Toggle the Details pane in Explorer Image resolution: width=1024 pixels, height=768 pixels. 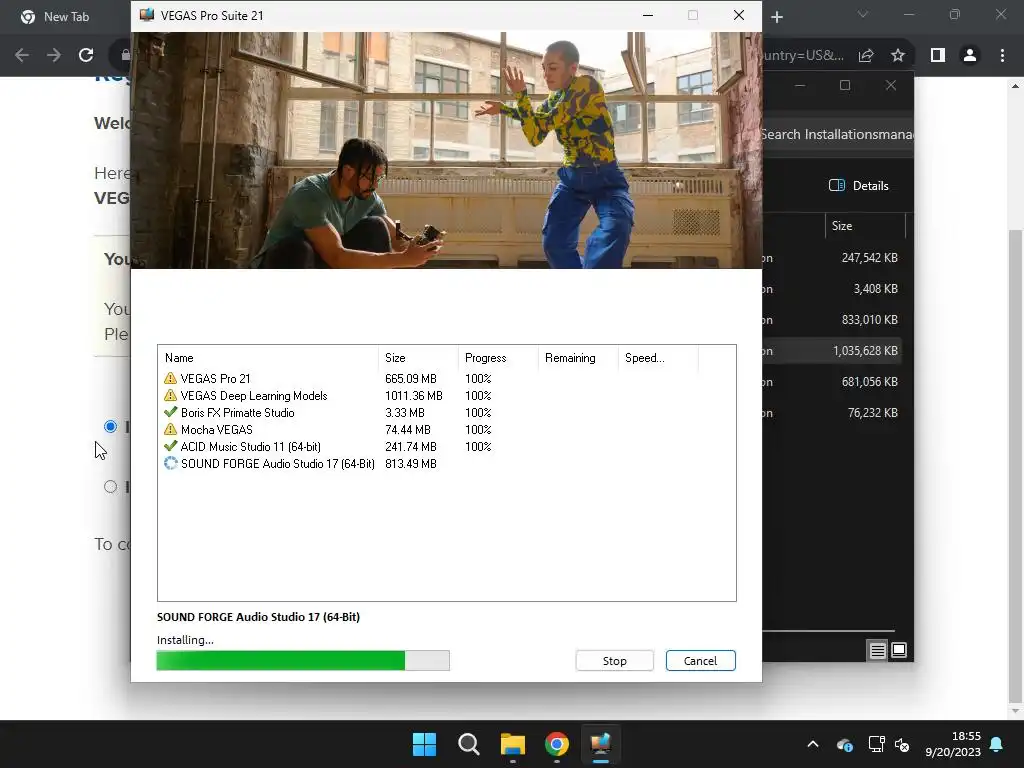point(859,185)
